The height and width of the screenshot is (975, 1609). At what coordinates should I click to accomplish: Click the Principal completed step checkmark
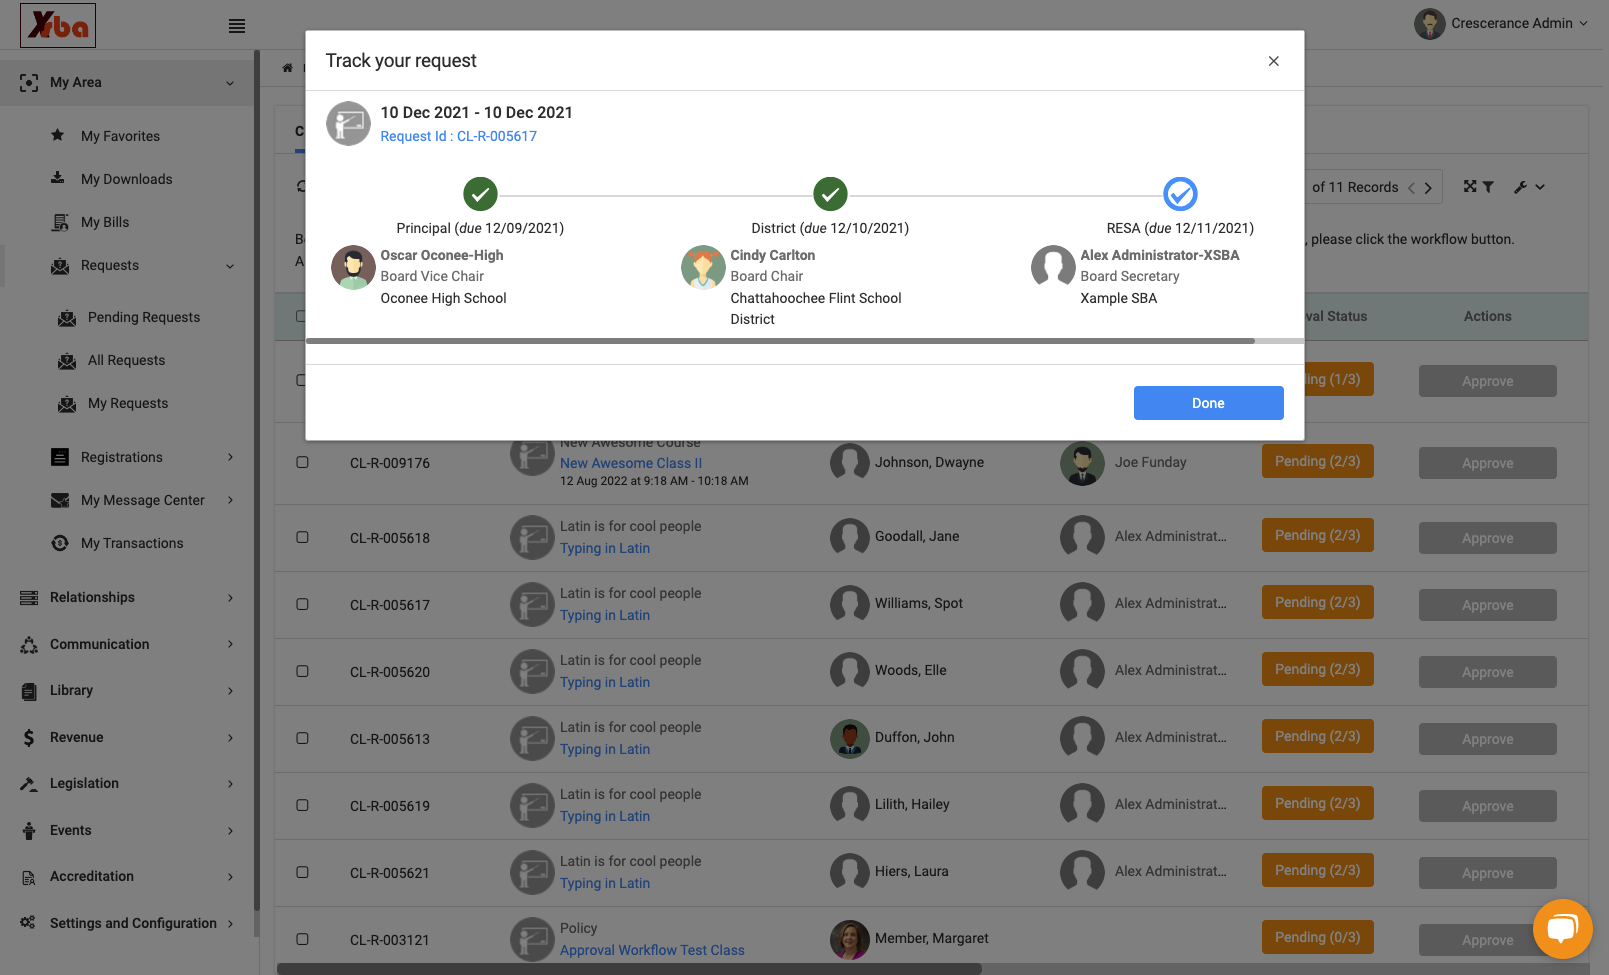(x=480, y=194)
